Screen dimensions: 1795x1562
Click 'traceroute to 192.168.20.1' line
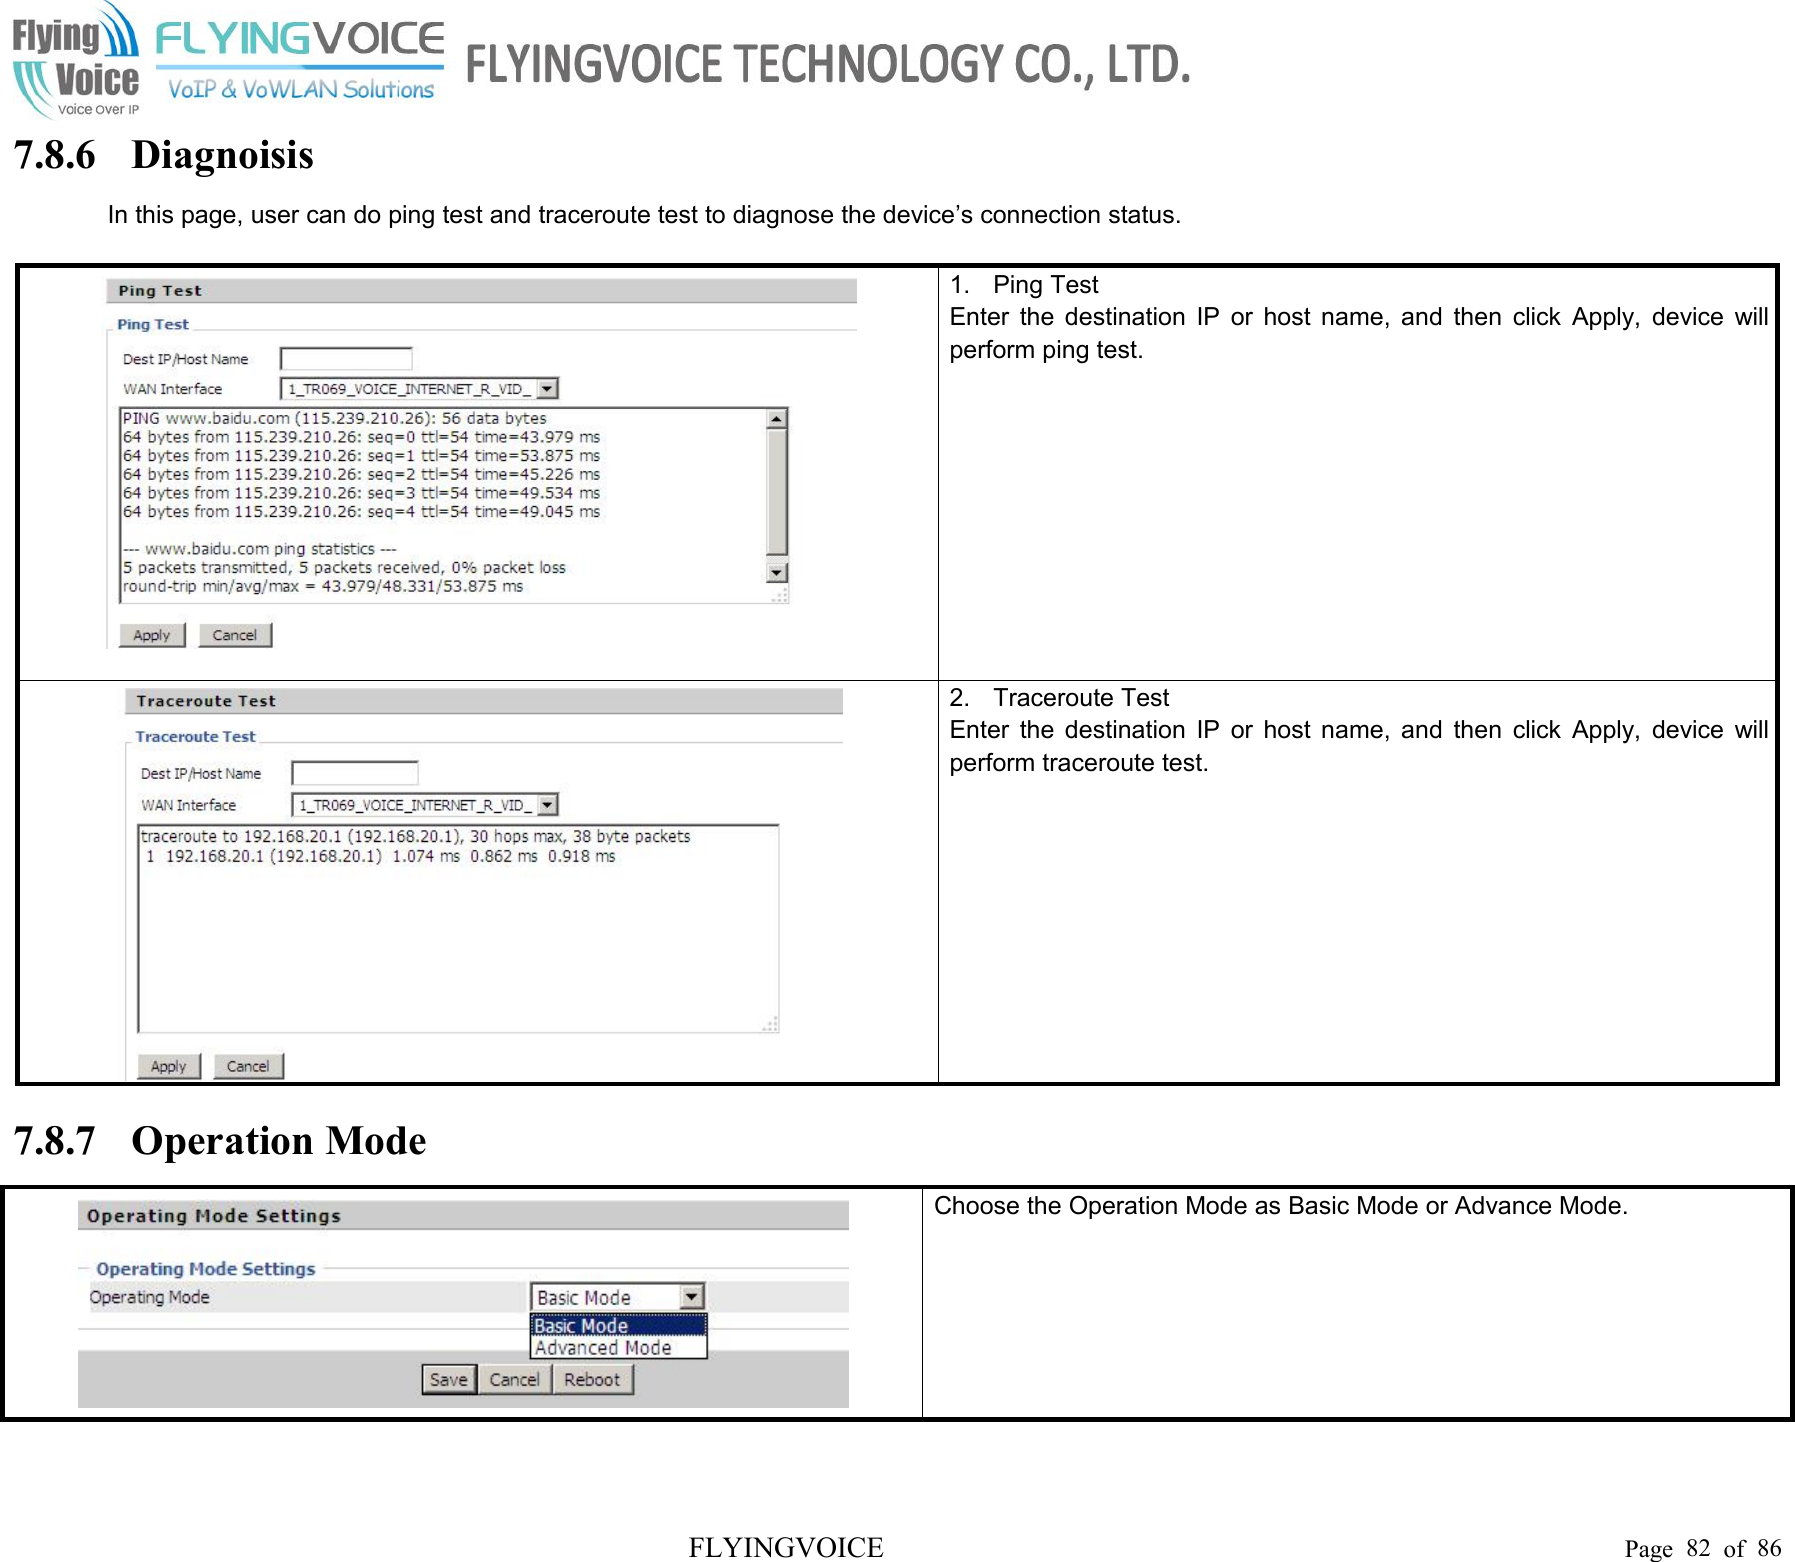pos(415,837)
